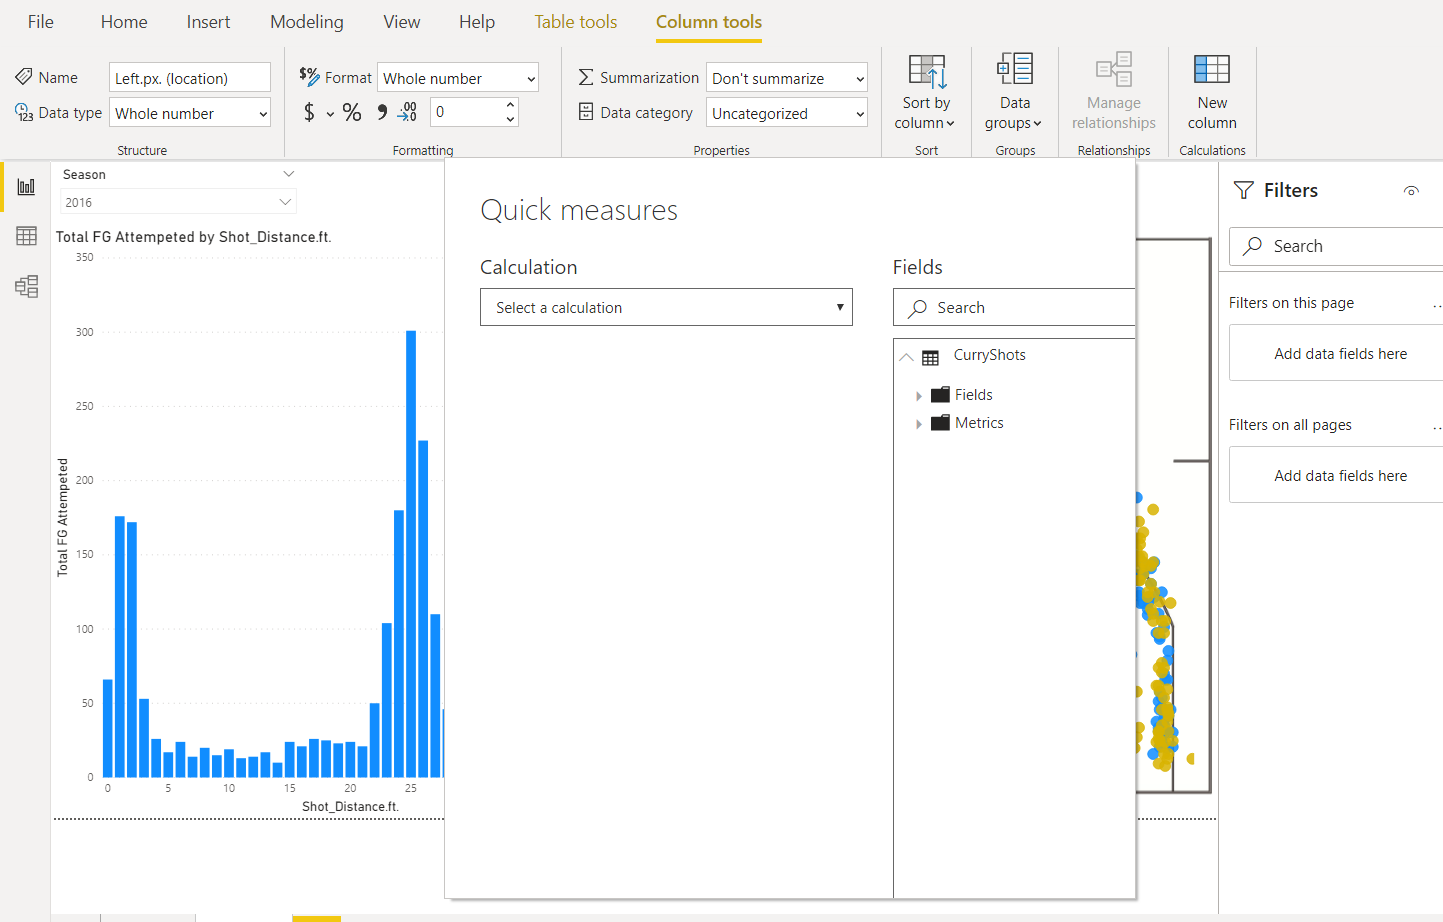The width and height of the screenshot is (1443, 922).
Task: Open the Report view from sidebar
Action: pyautogui.click(x=26, y=187)
